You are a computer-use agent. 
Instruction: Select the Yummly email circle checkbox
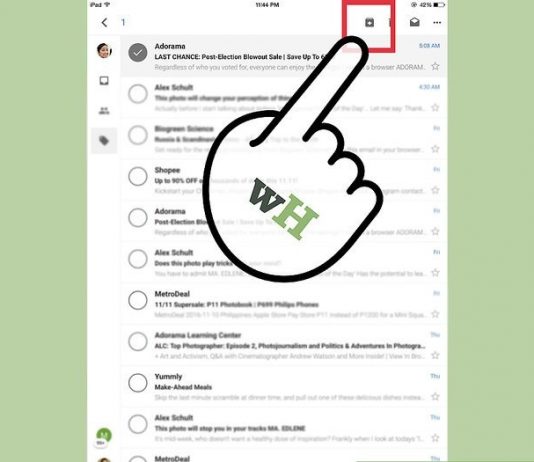(x=138, y=383)
